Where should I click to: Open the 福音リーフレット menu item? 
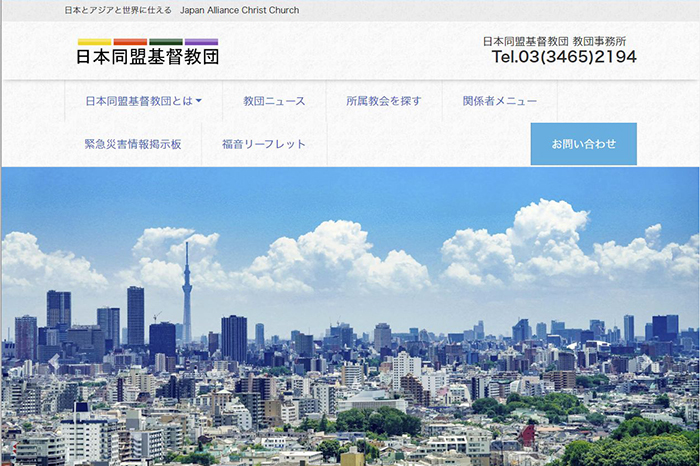tap(264, 144)
